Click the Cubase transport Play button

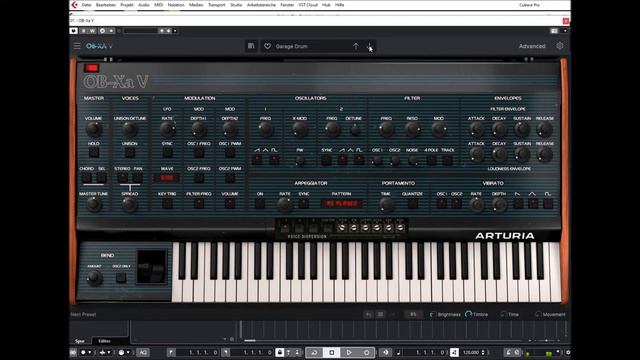[349, 352]
